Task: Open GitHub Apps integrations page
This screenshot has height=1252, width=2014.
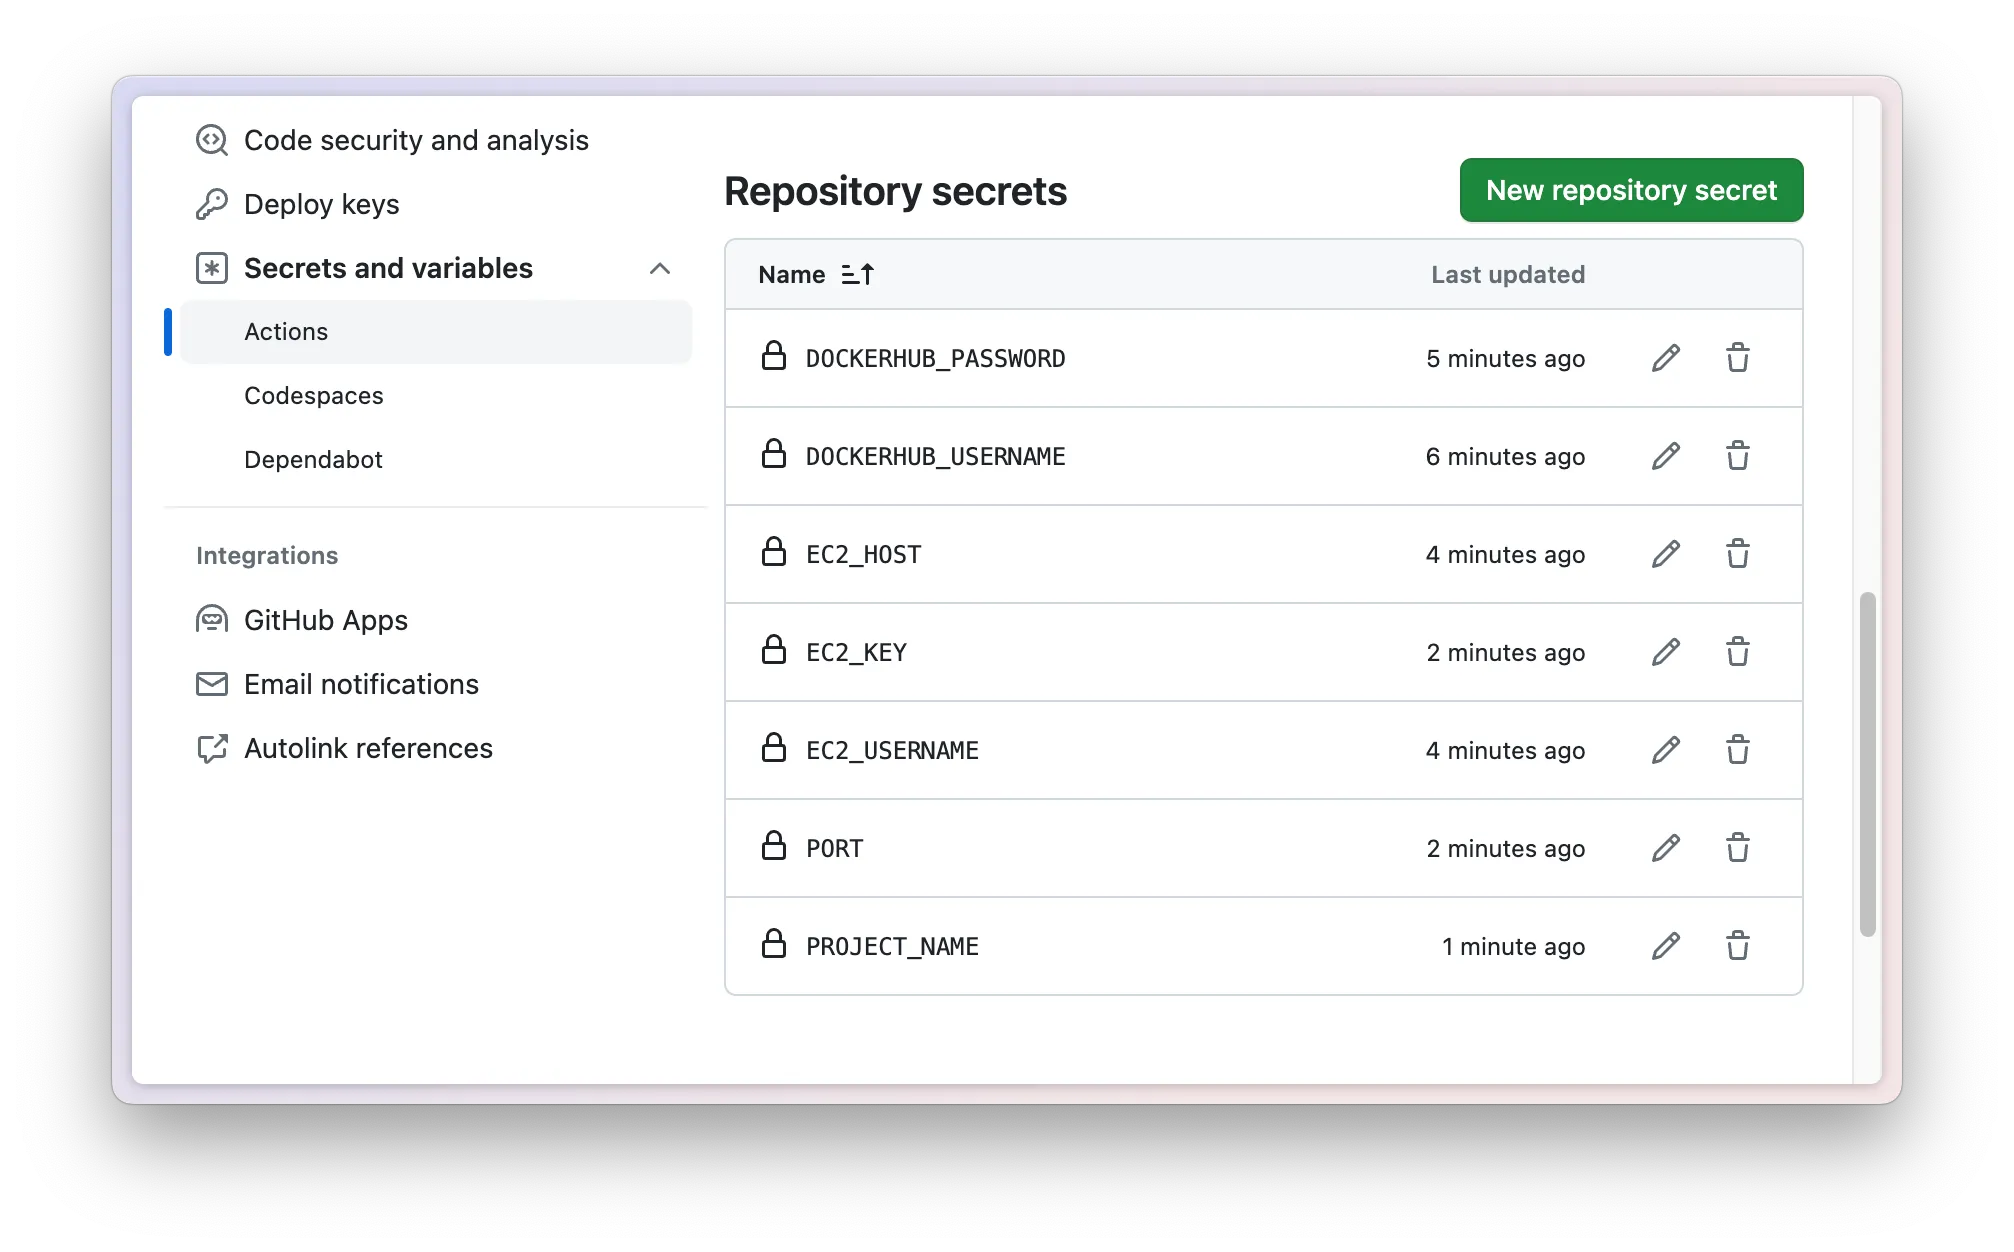Action: pyautogui.click(x=325, y=620)
